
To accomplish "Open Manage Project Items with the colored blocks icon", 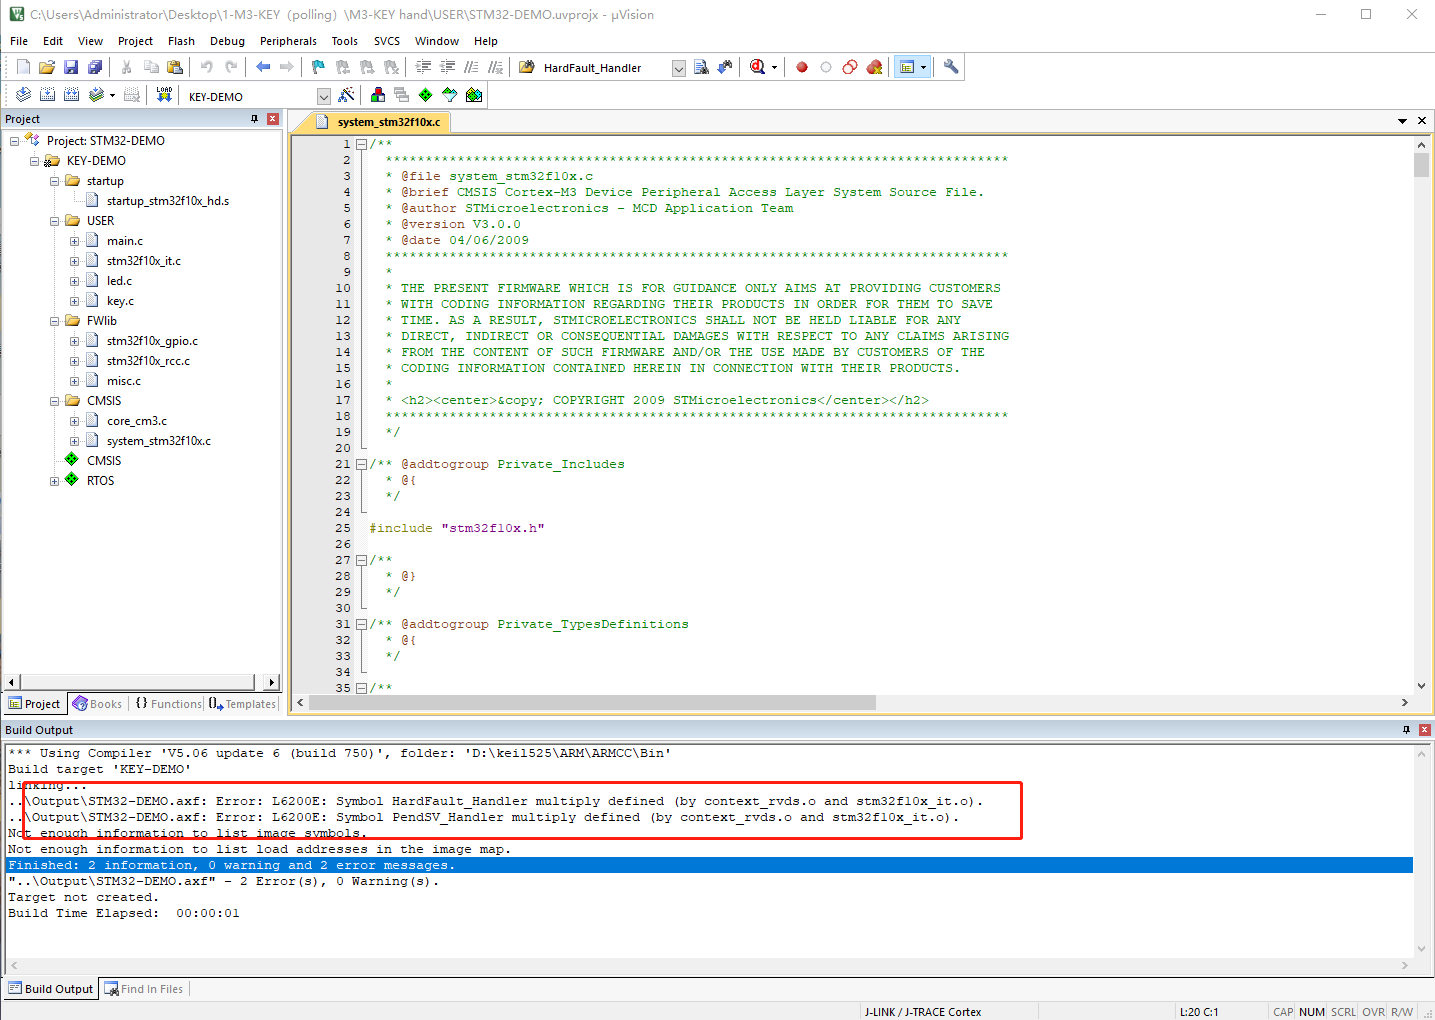I will point(378,95).
